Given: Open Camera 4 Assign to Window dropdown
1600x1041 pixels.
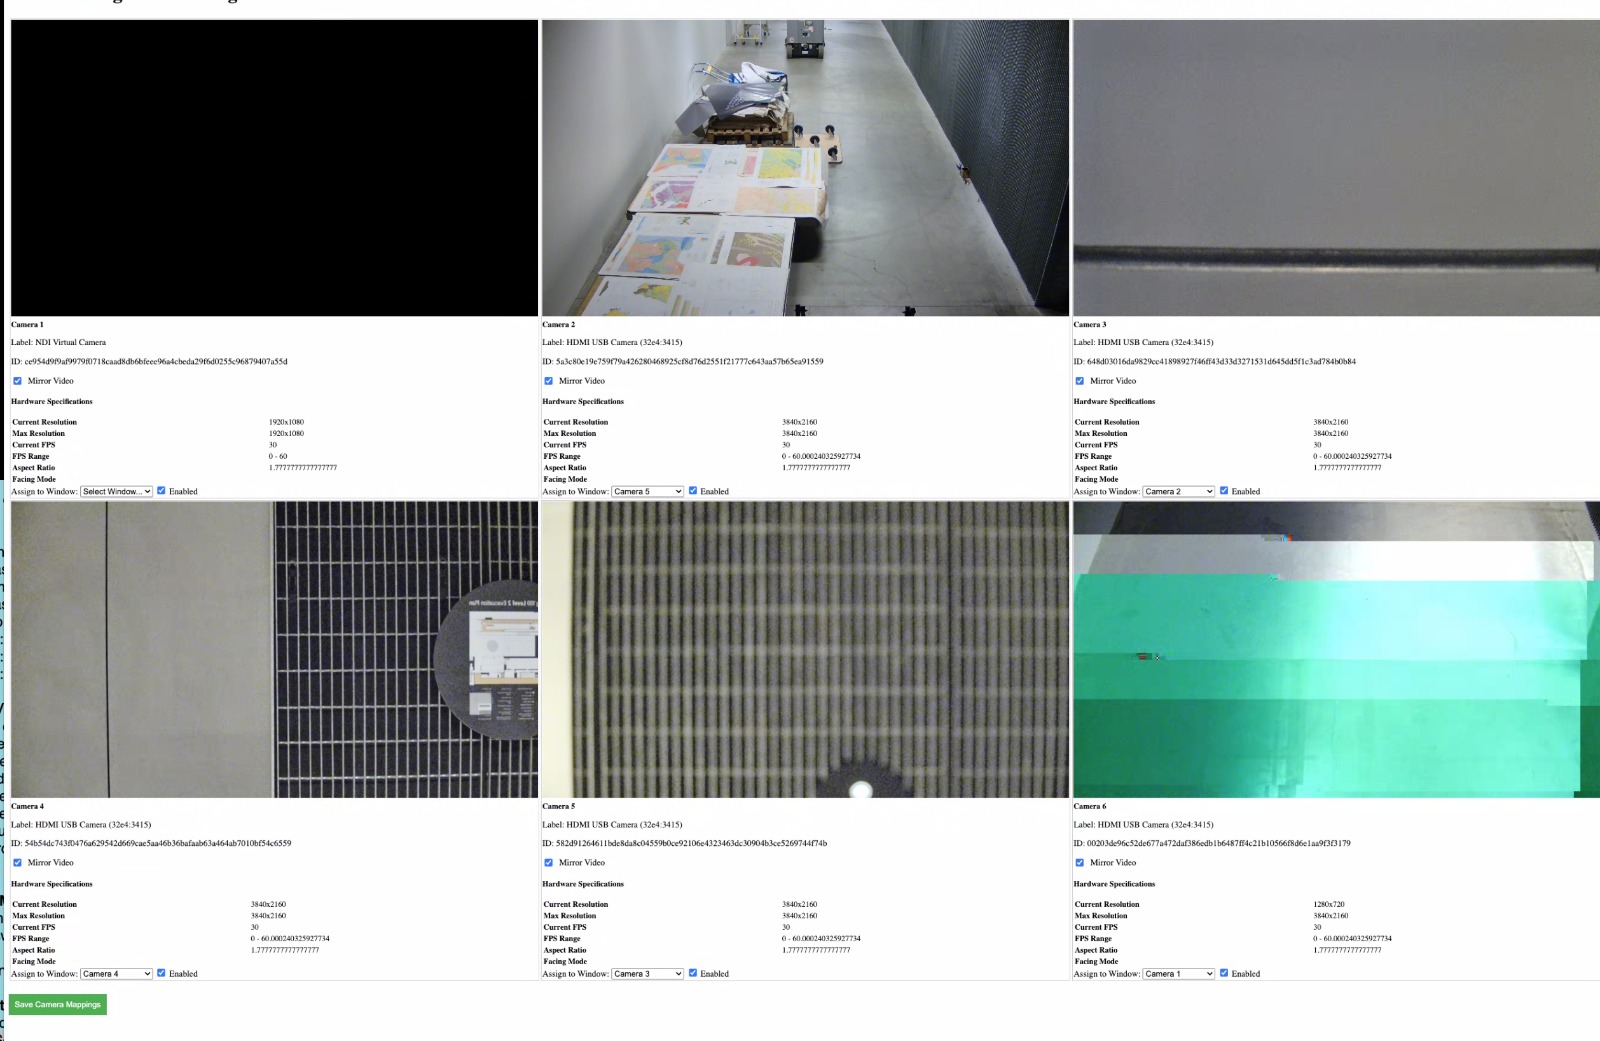Looking at the screenshot, I should tap(116, 974).
